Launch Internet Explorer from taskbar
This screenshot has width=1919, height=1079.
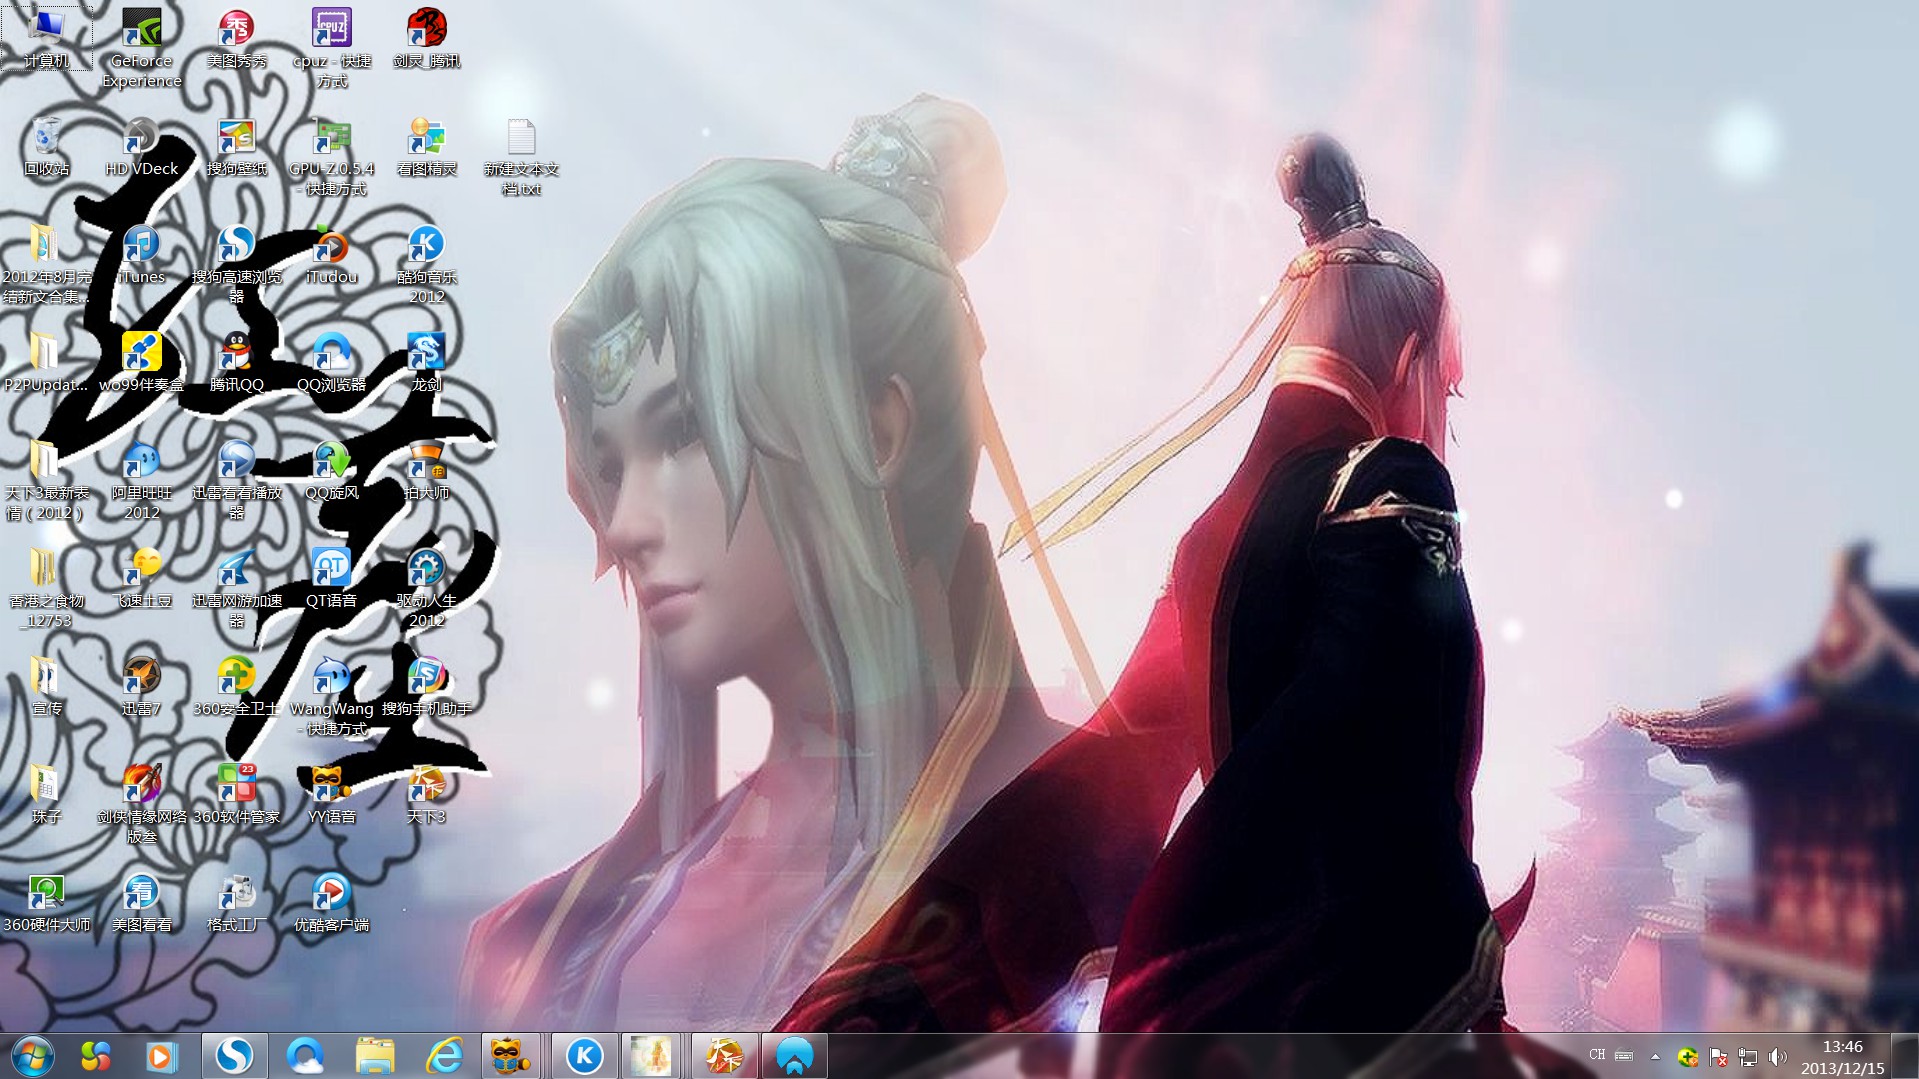click(444, 1056)
